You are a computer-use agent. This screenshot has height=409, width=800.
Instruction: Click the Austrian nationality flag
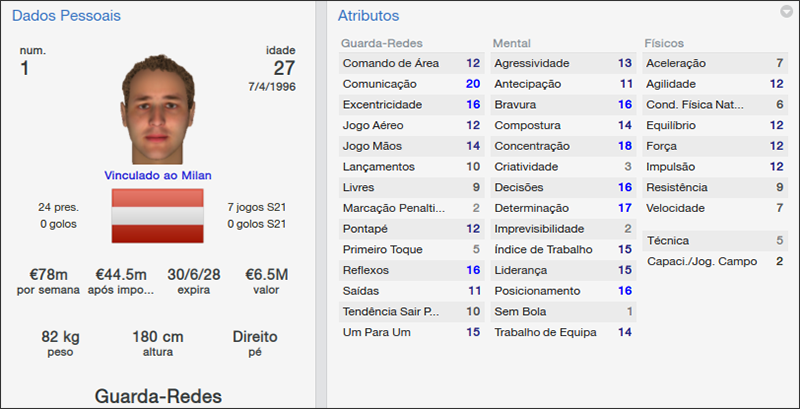pos(157,213)
